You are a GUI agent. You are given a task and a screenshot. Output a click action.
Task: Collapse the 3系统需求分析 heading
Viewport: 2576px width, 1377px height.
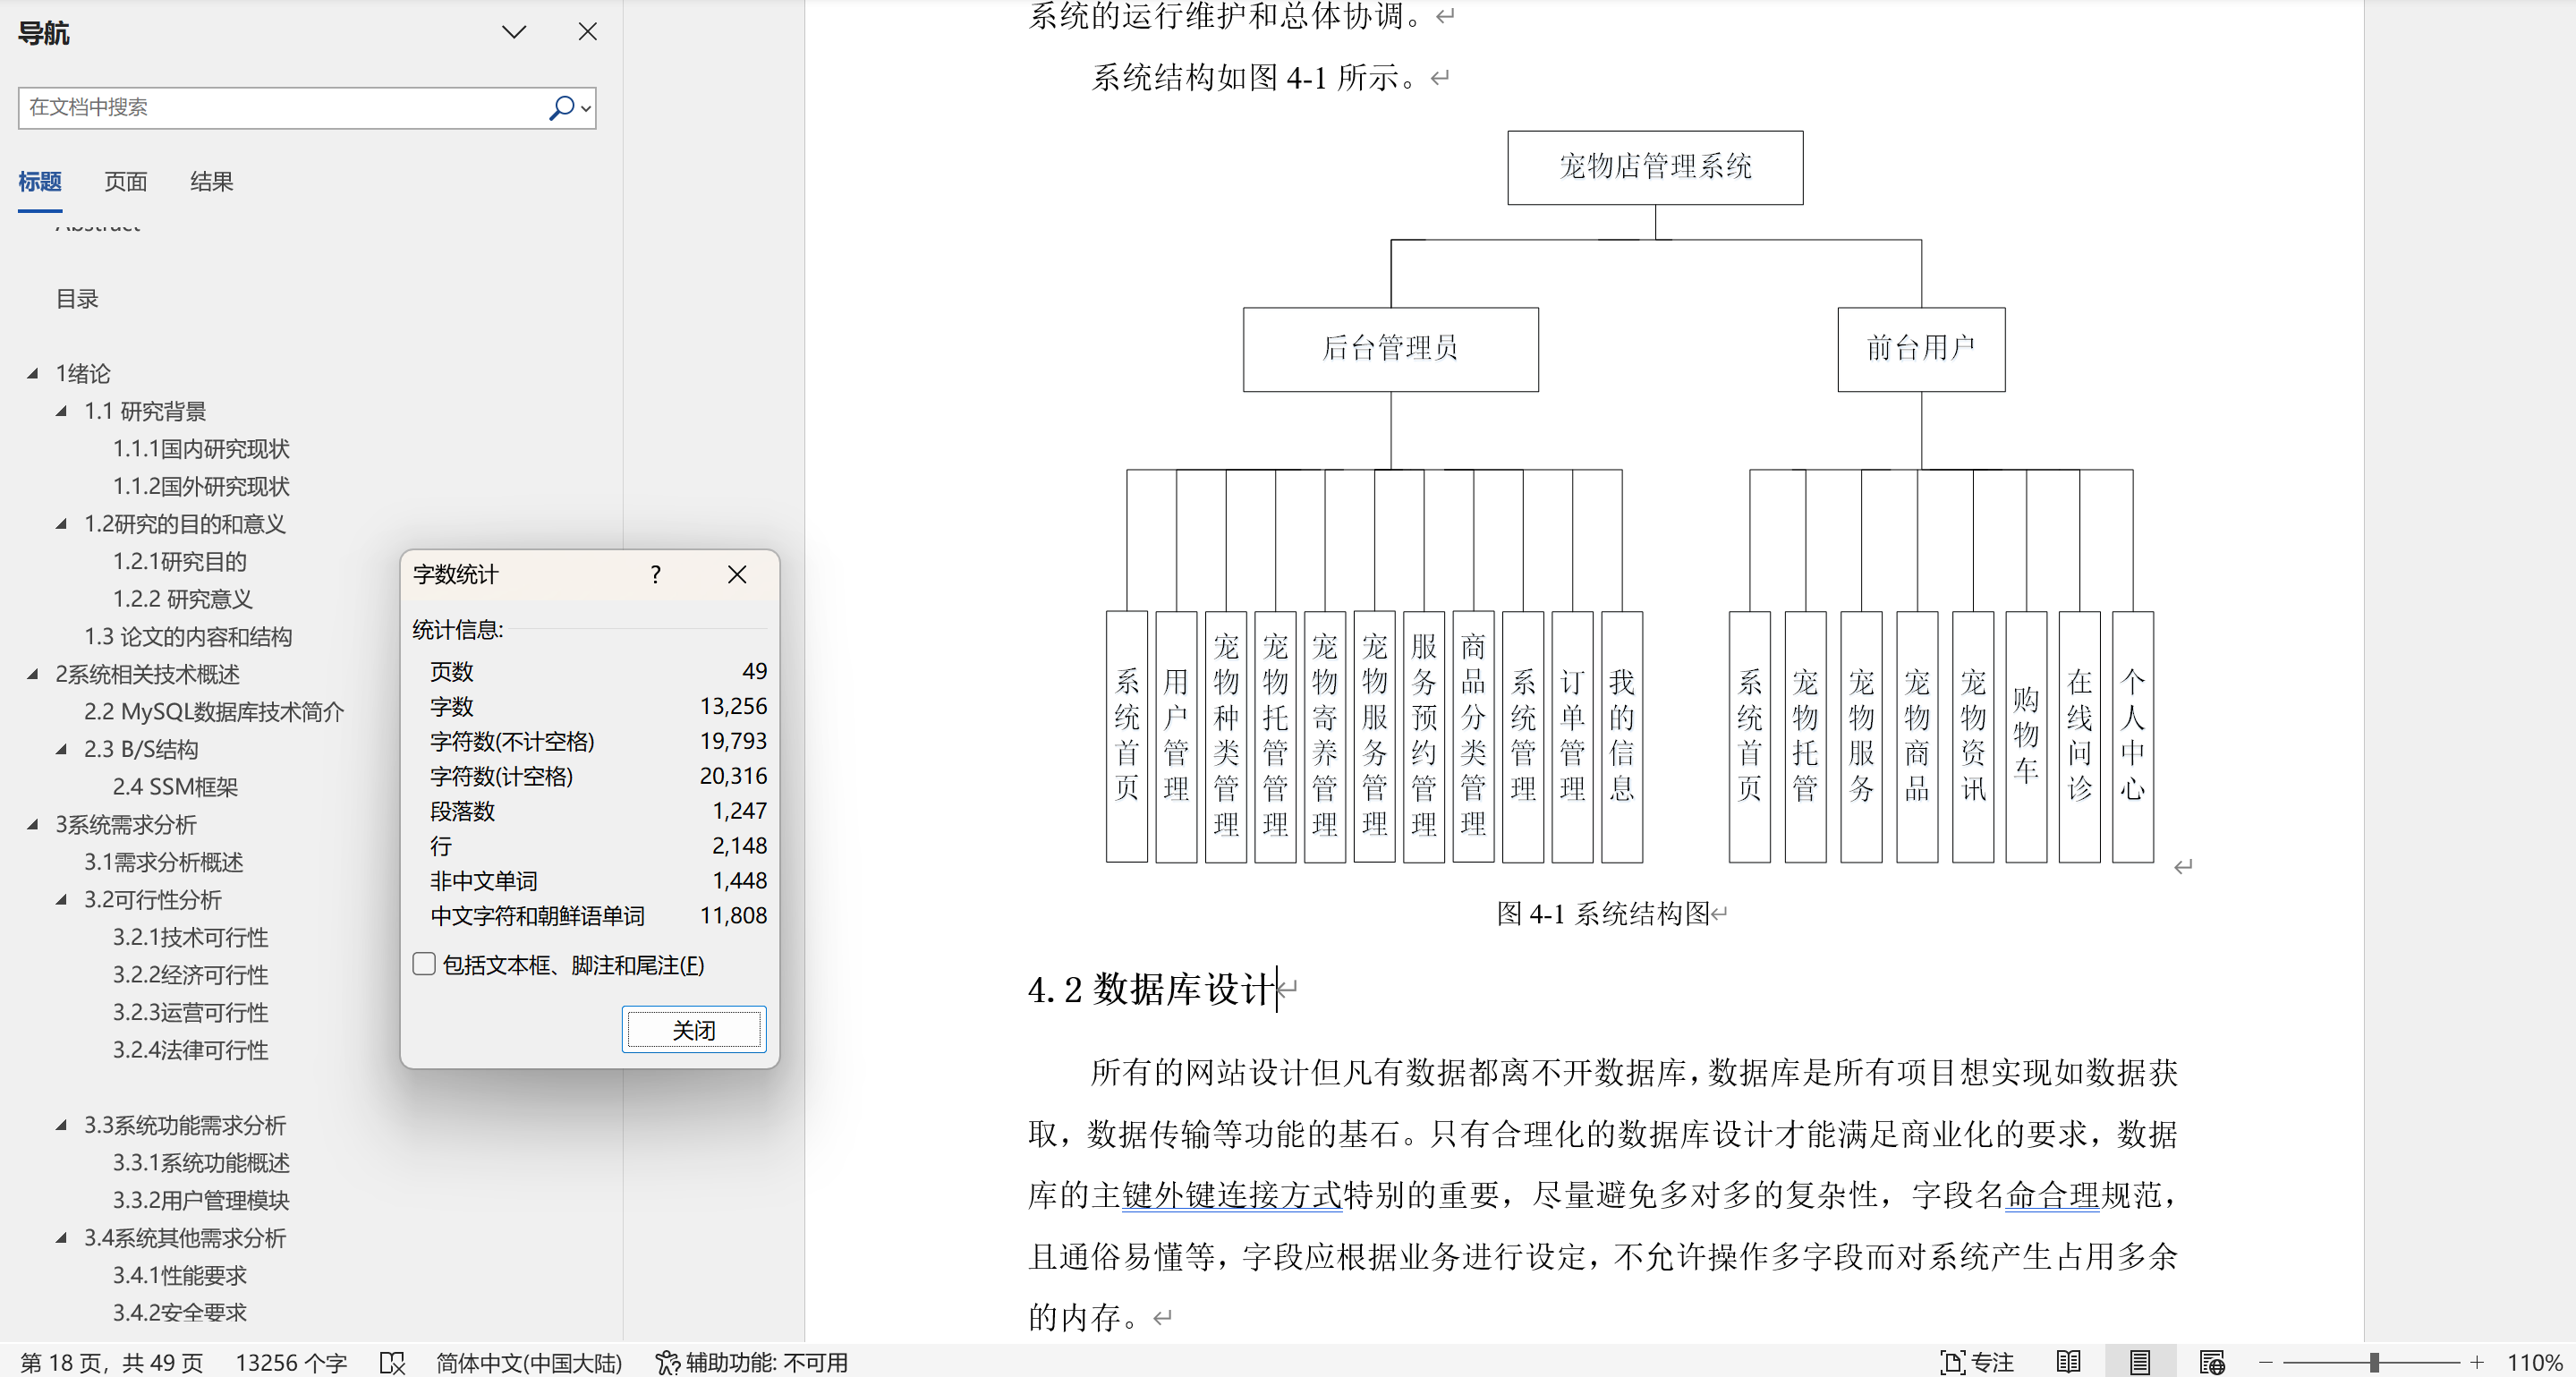point(33,824)
